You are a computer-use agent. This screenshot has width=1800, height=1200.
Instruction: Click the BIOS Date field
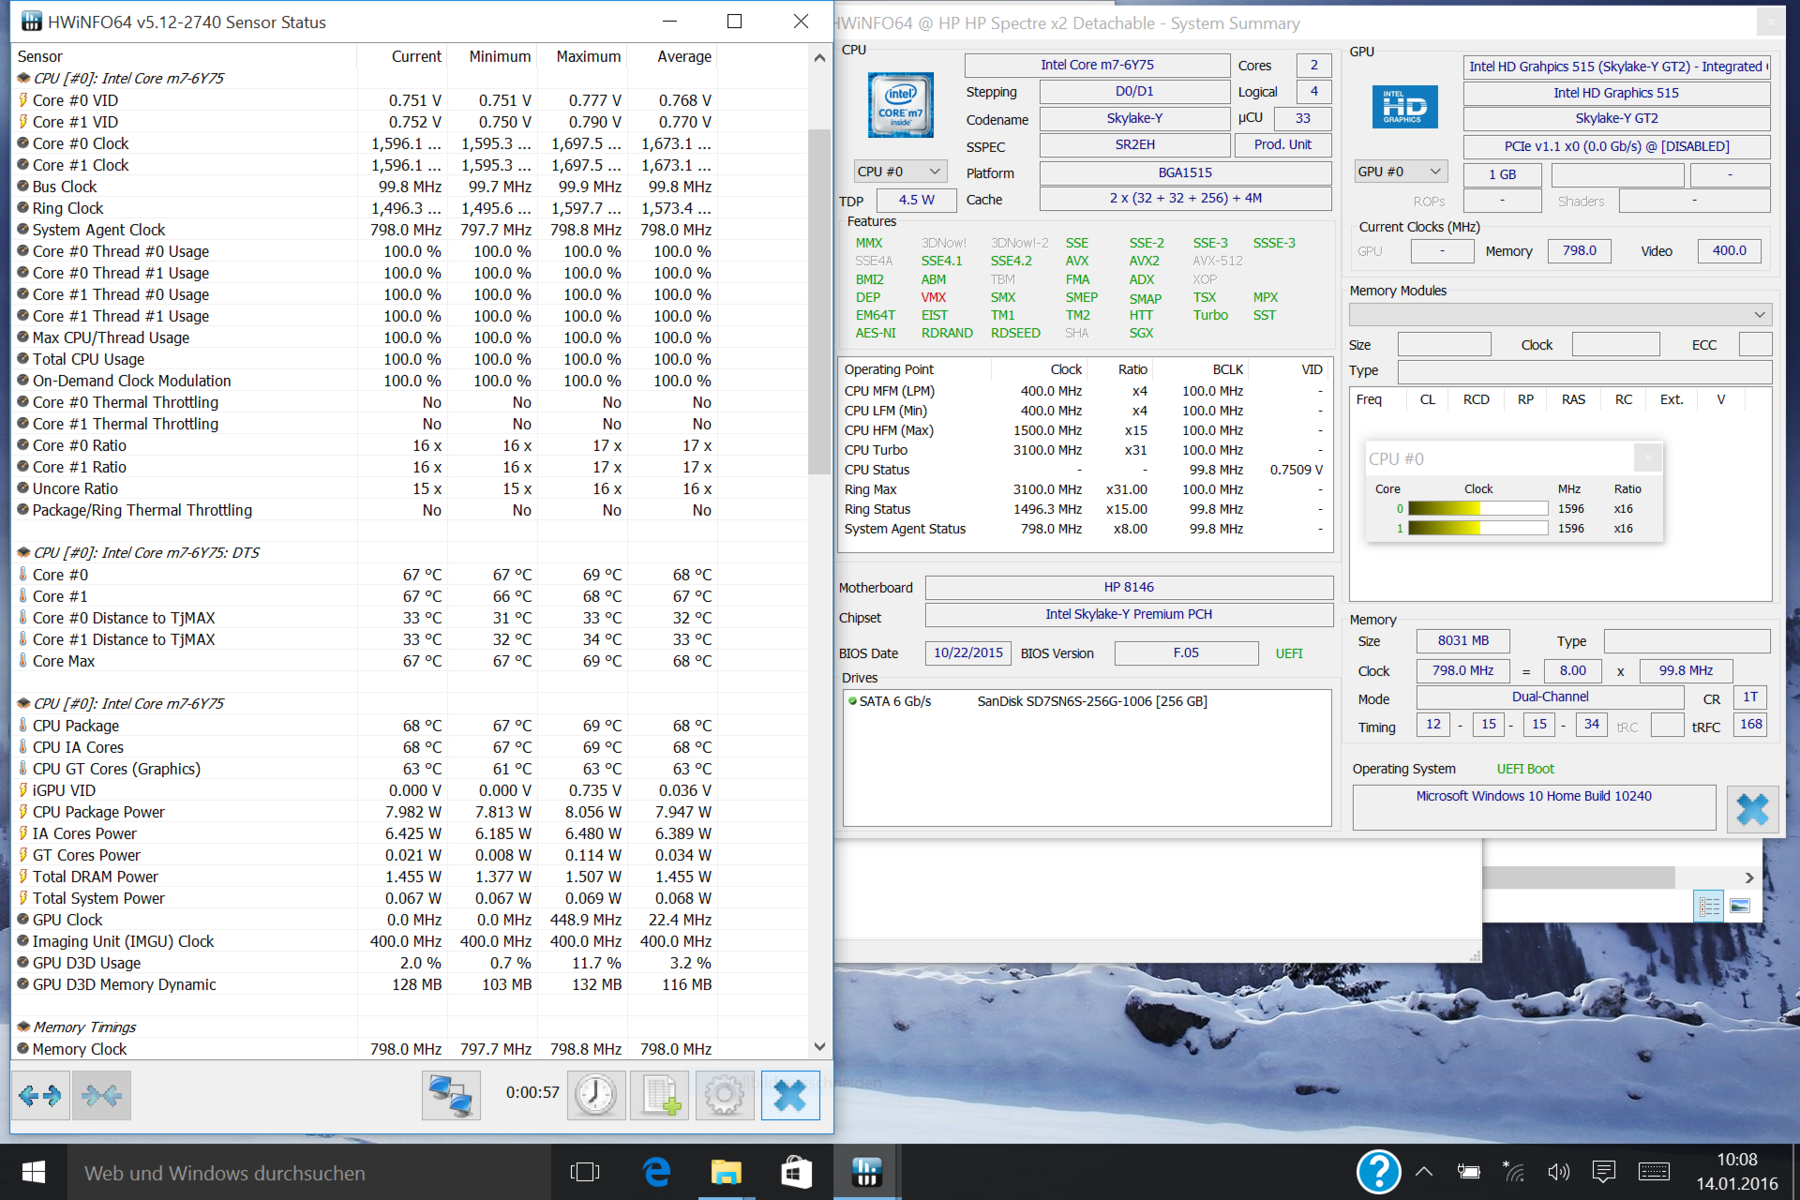968,653
